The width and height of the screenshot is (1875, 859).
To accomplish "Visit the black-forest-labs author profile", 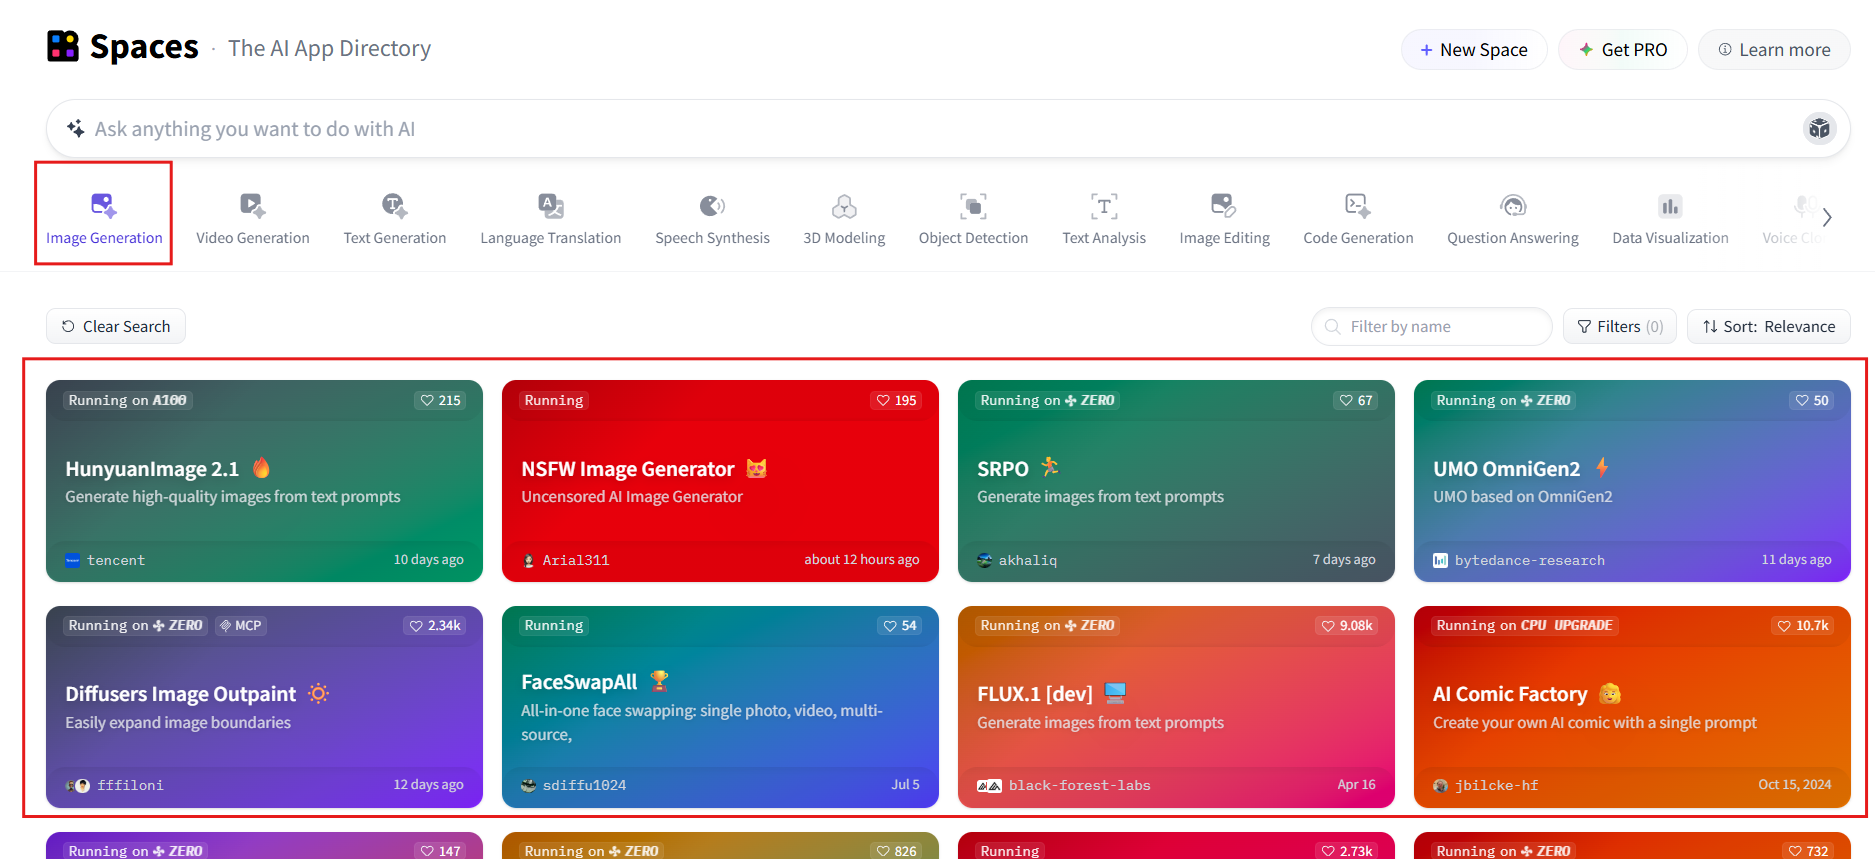I will [x=1064, y=785].
